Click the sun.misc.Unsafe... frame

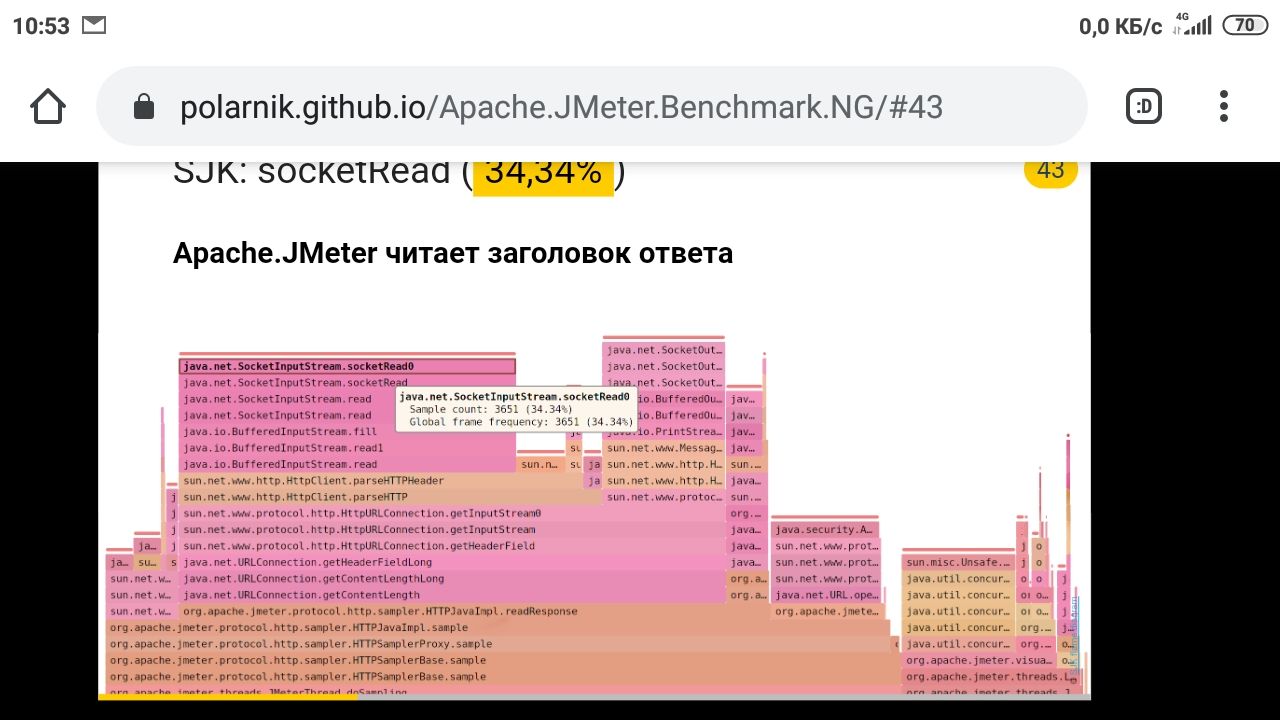[x=957, y=562]
